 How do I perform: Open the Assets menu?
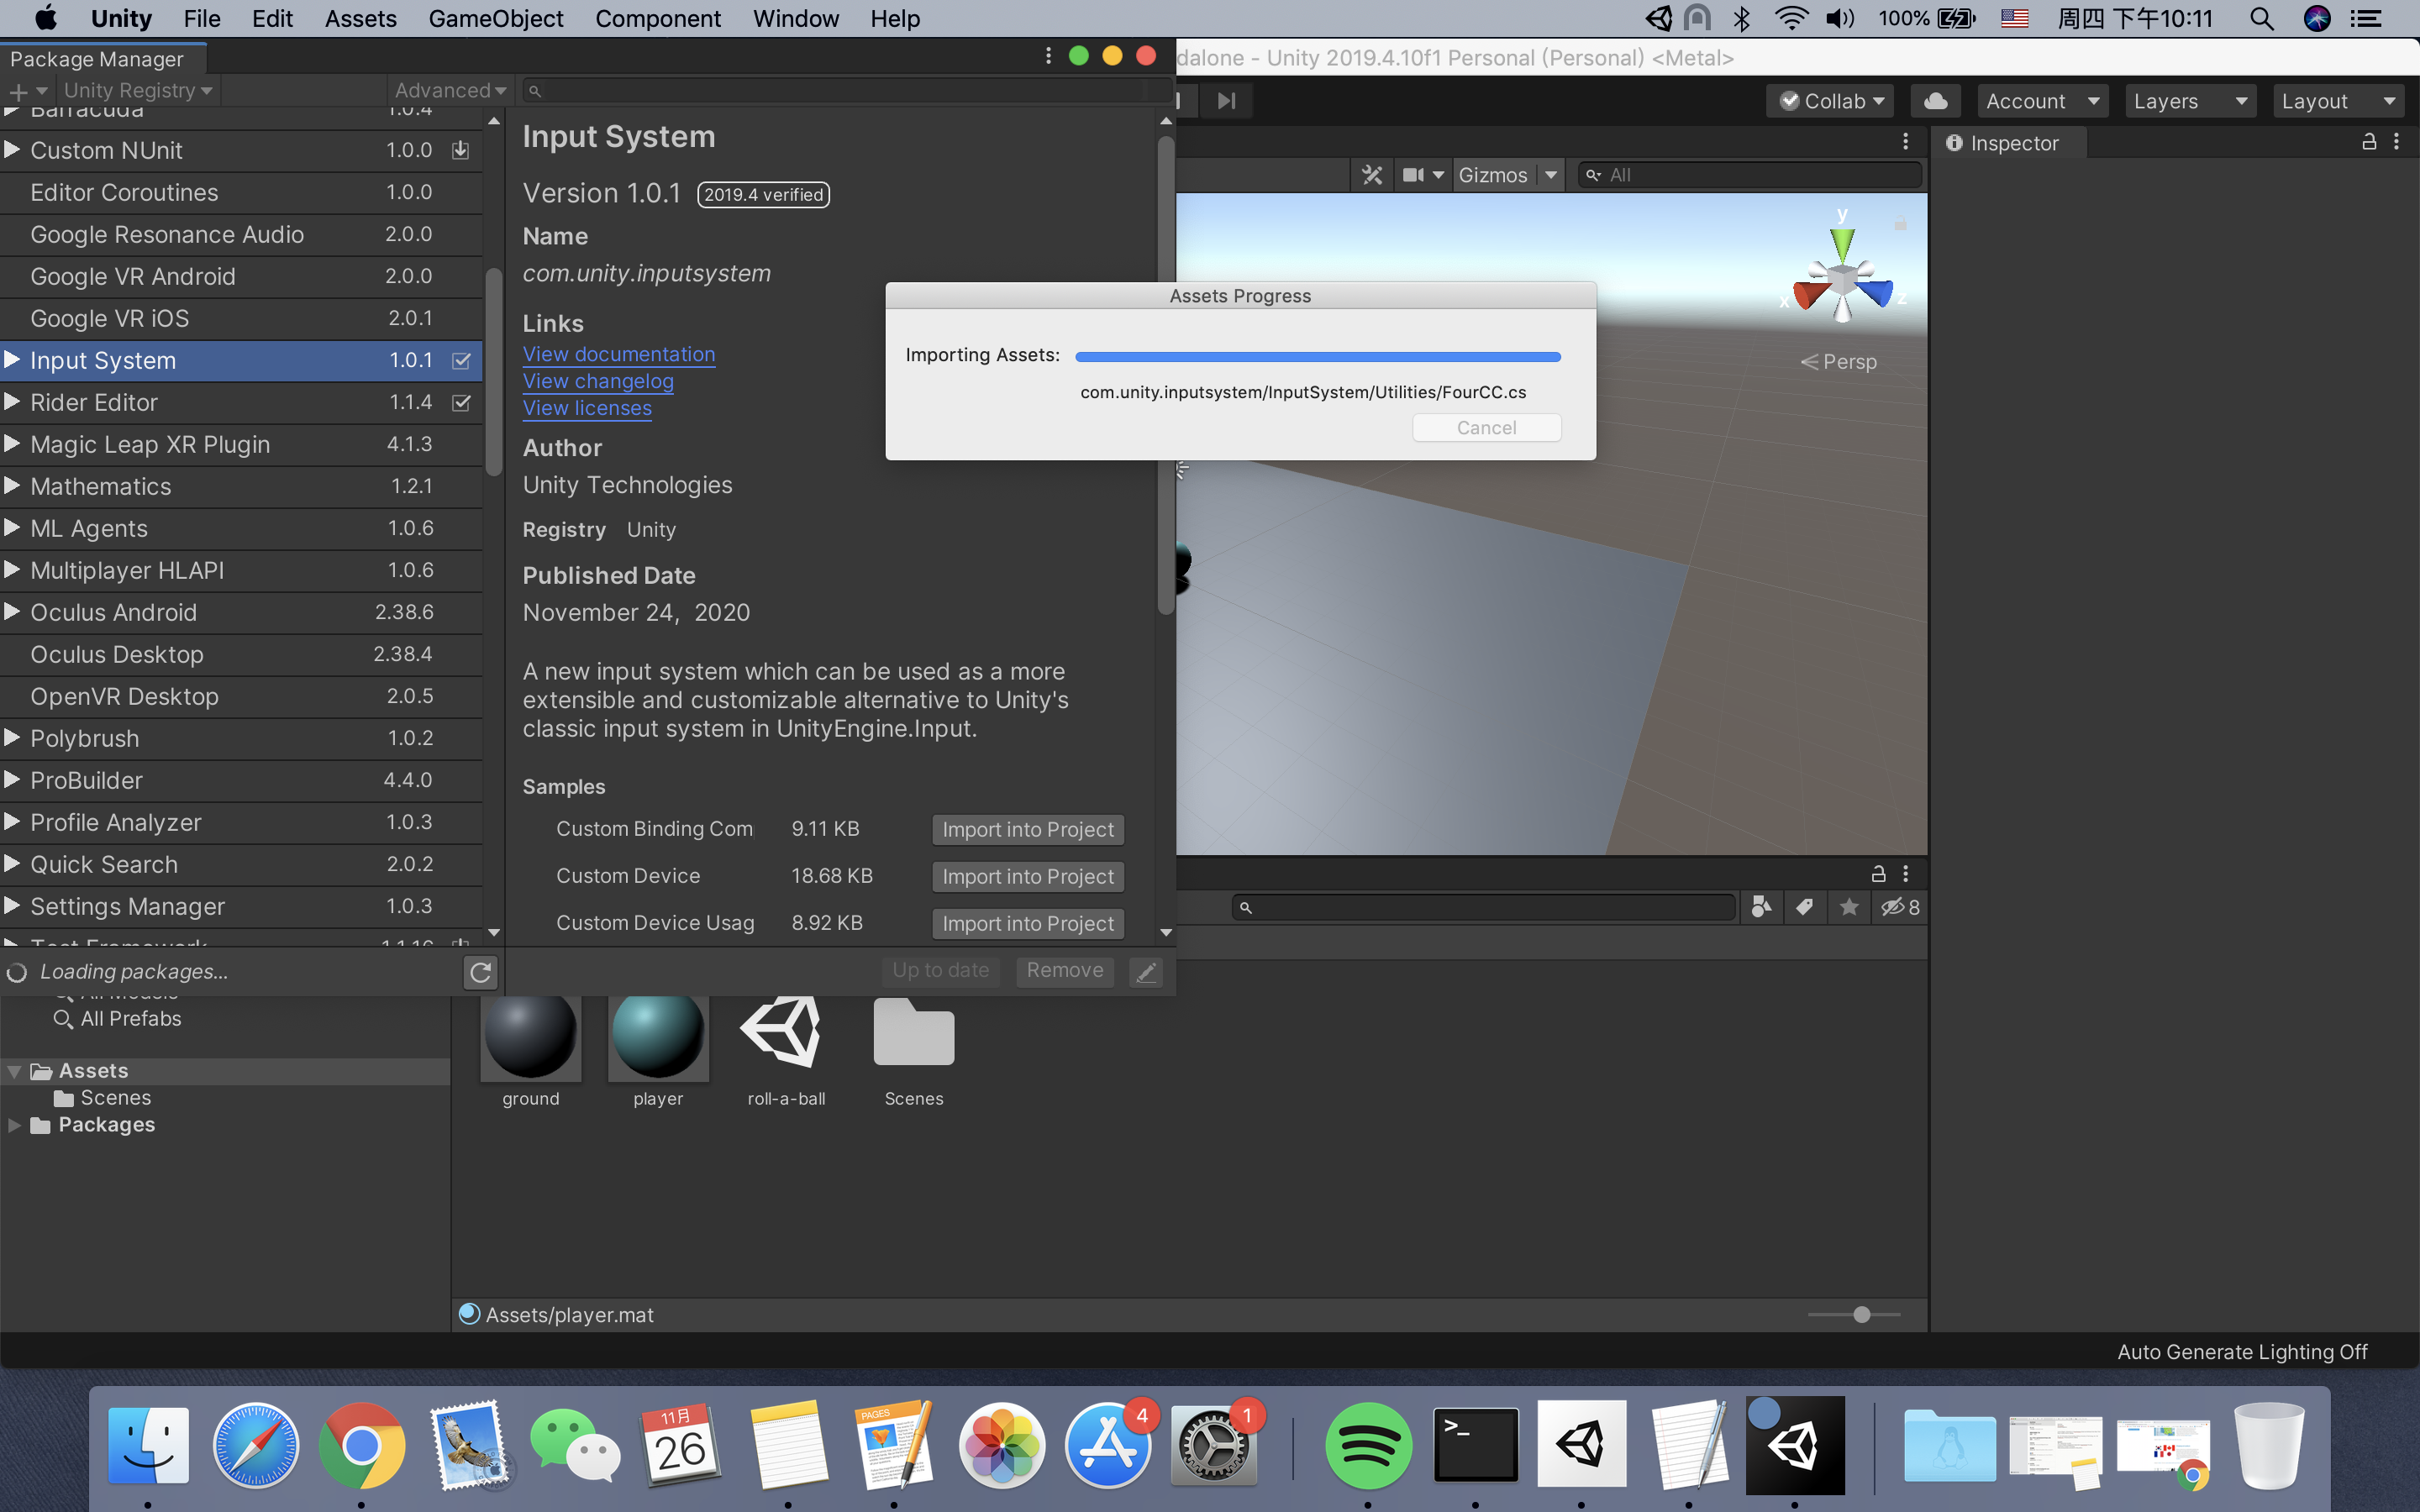coord(360,18)
